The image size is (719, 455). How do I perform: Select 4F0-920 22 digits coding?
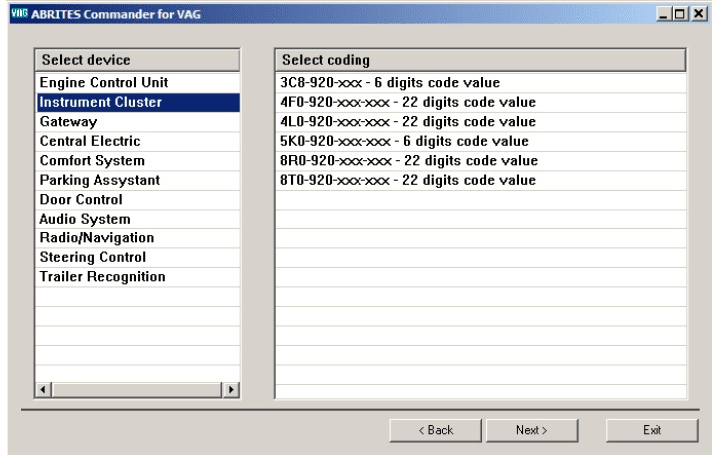(x=408, y=102)
